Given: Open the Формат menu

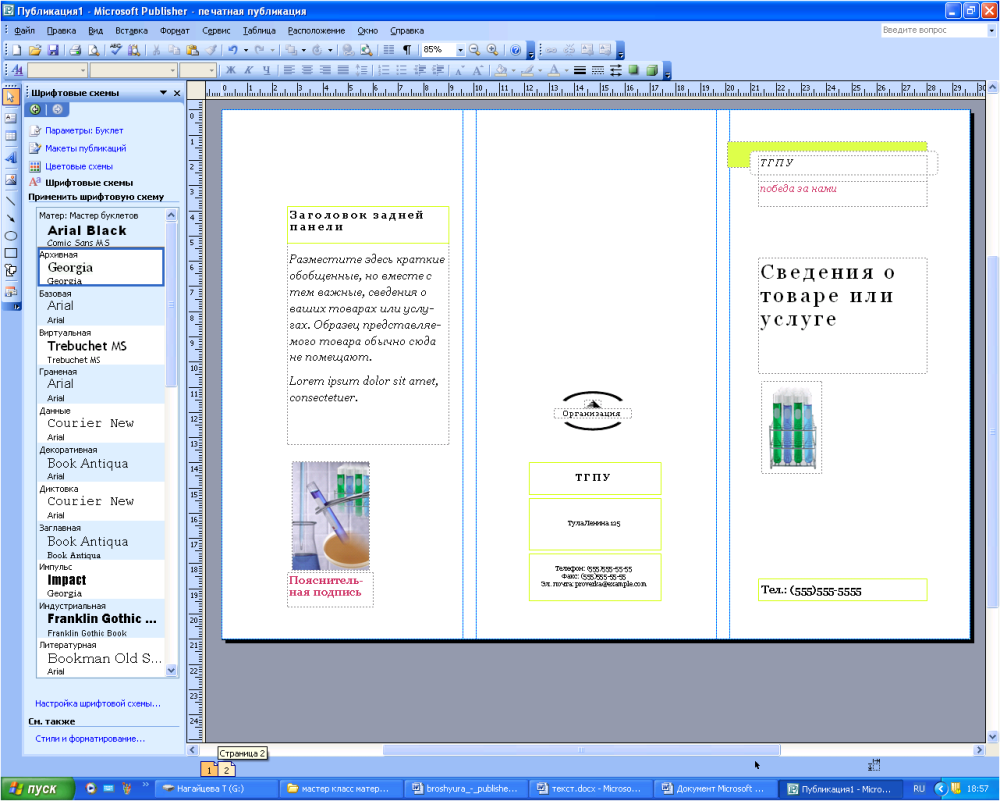Looking at the screenshot, I should coord(175,31).
